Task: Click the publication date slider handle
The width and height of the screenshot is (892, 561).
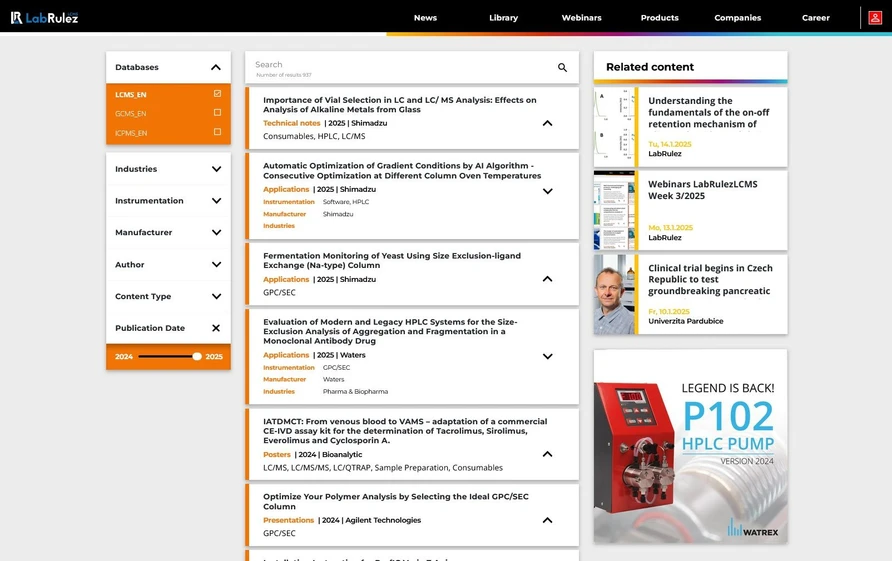Action: (x=197, y=356)
